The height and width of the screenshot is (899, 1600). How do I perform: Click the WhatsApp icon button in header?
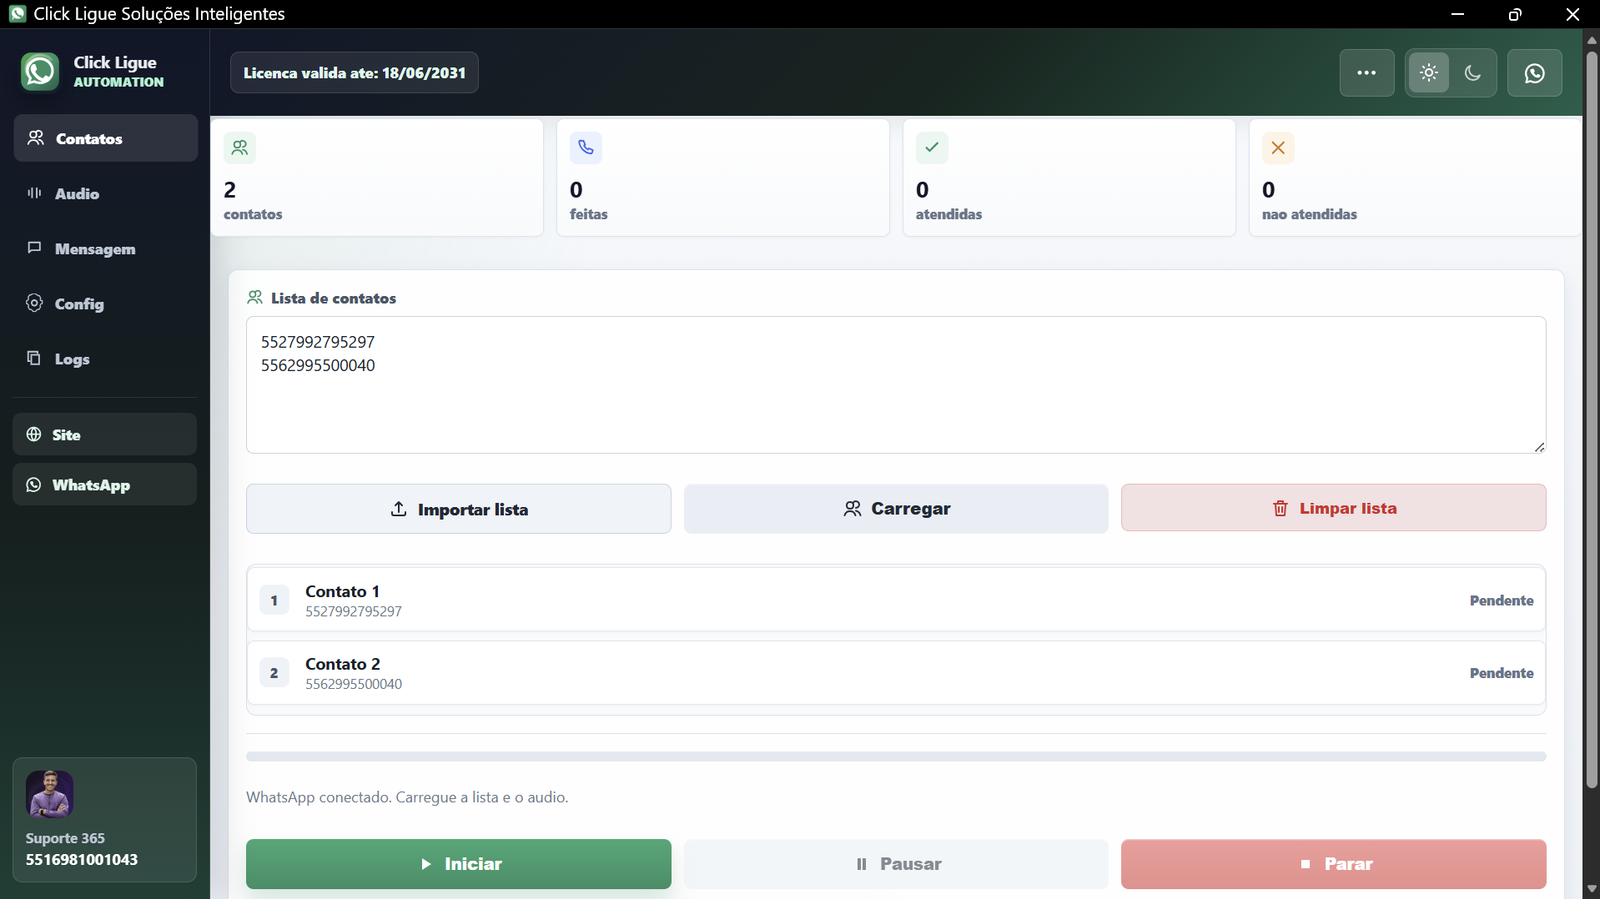pos(1535,73)
